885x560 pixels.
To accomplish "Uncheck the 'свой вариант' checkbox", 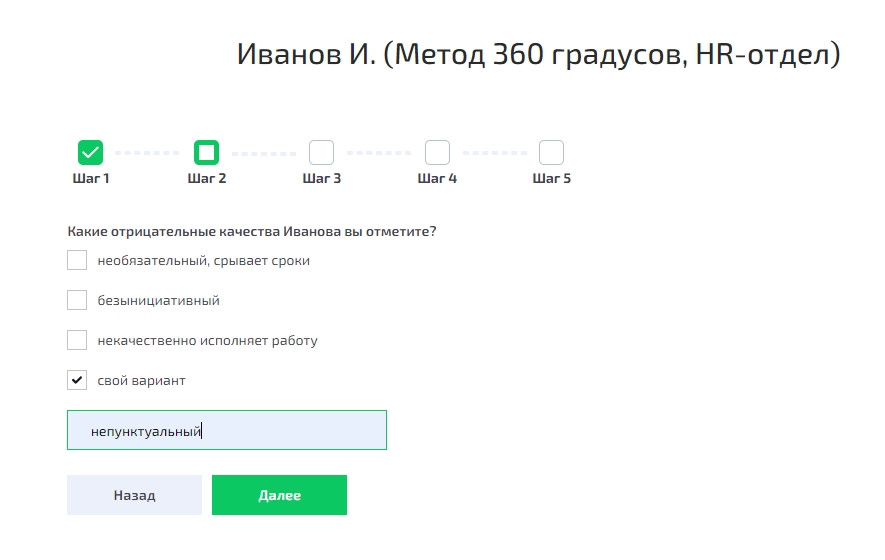I will click(x=77, y=380).
